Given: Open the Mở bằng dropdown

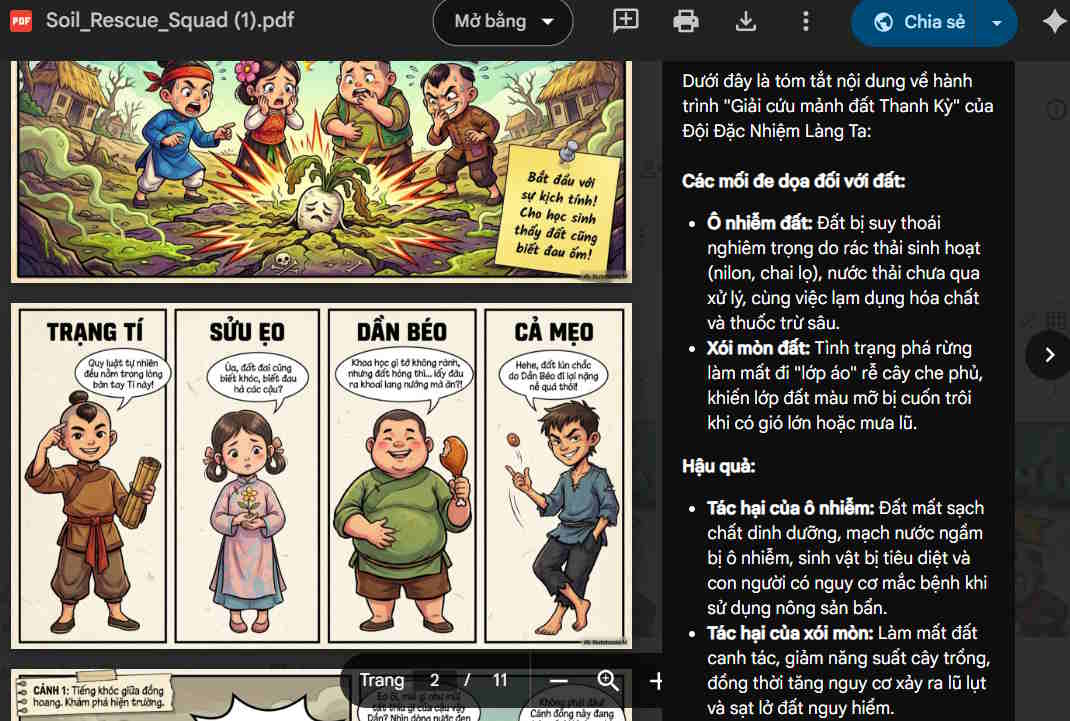Looking at the screenshot, I should 502,21.
